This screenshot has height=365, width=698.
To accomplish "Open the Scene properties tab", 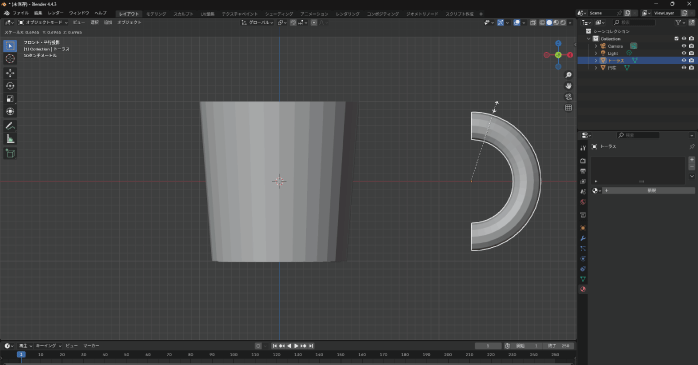I will [x=583, y=191].
